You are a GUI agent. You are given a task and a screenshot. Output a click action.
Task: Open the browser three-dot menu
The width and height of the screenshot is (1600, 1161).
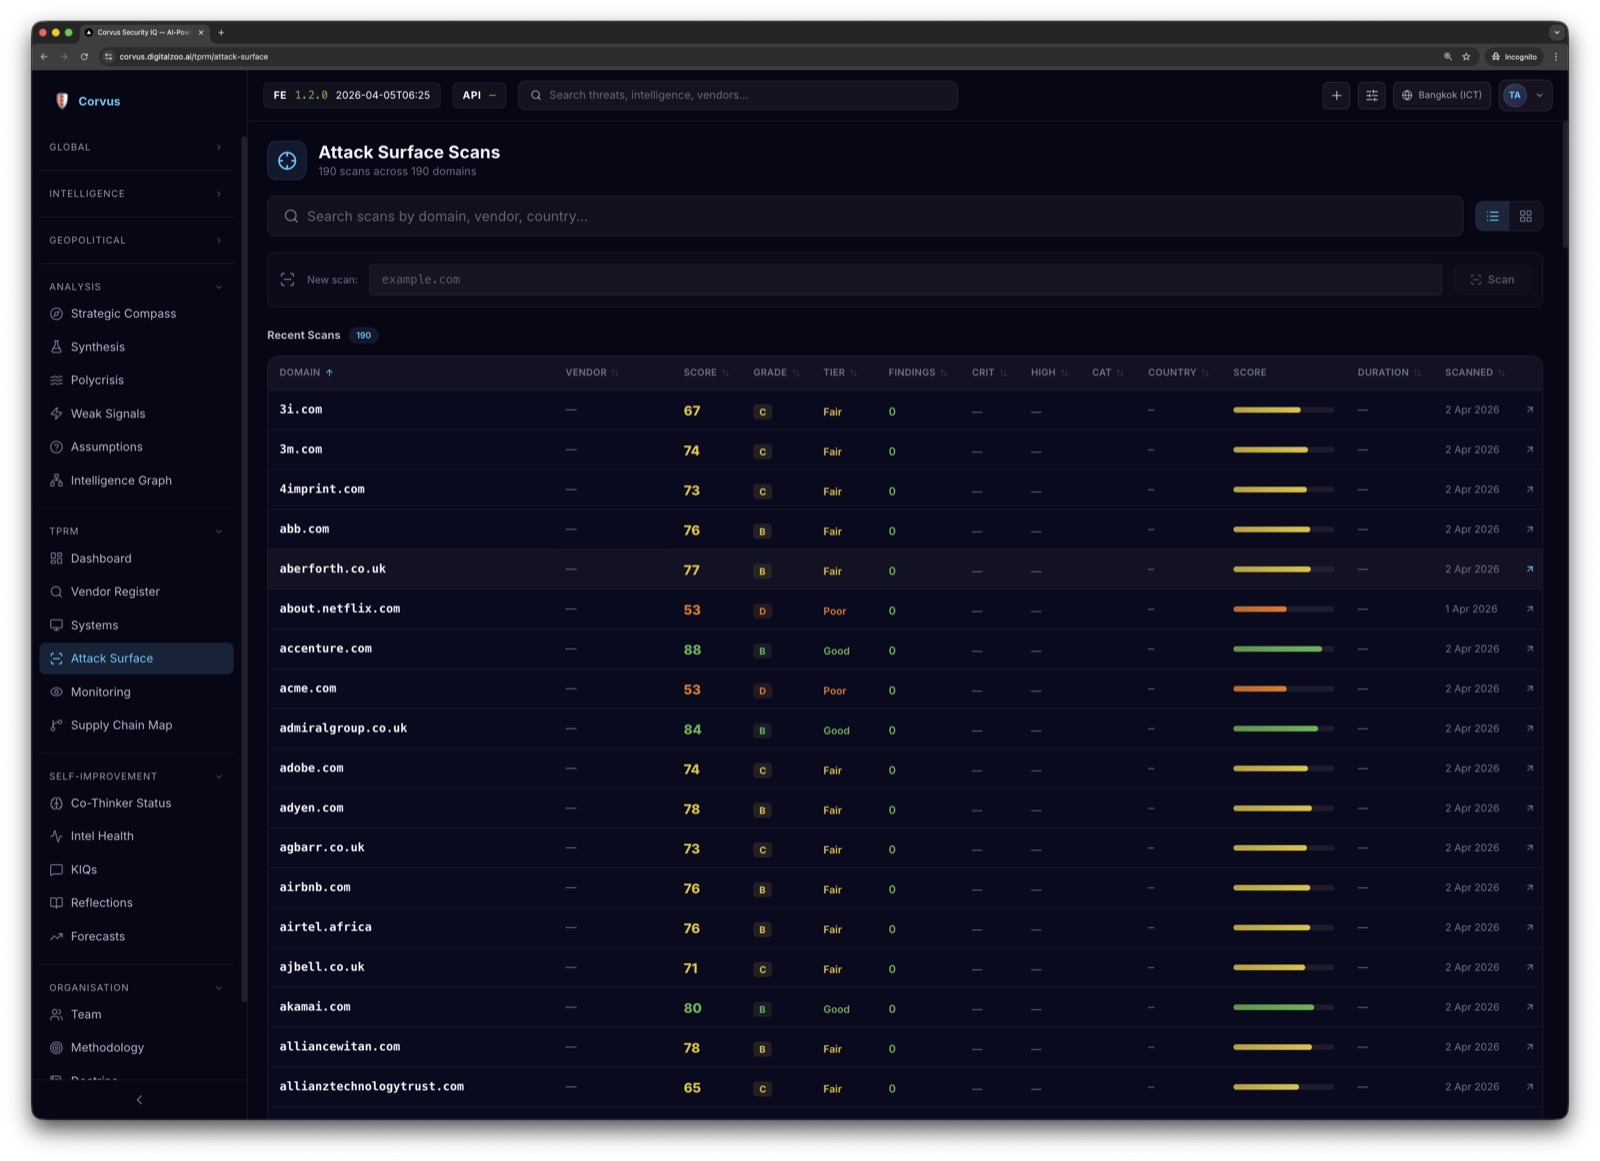point(1555,57)
